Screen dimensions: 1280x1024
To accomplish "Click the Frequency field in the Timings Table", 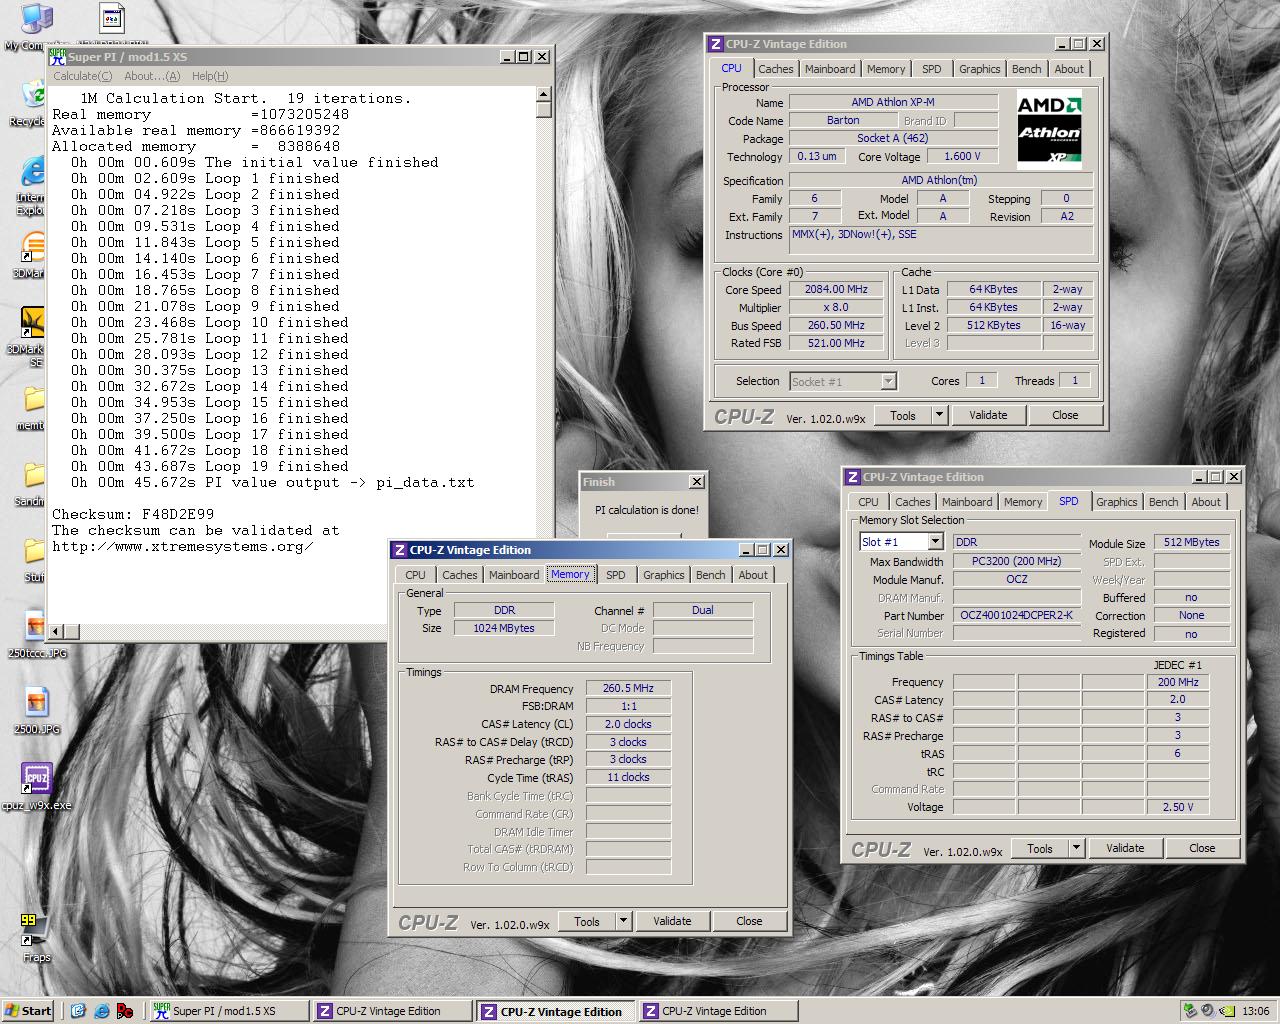I will pyautogui.click(x=1178, y=682).
